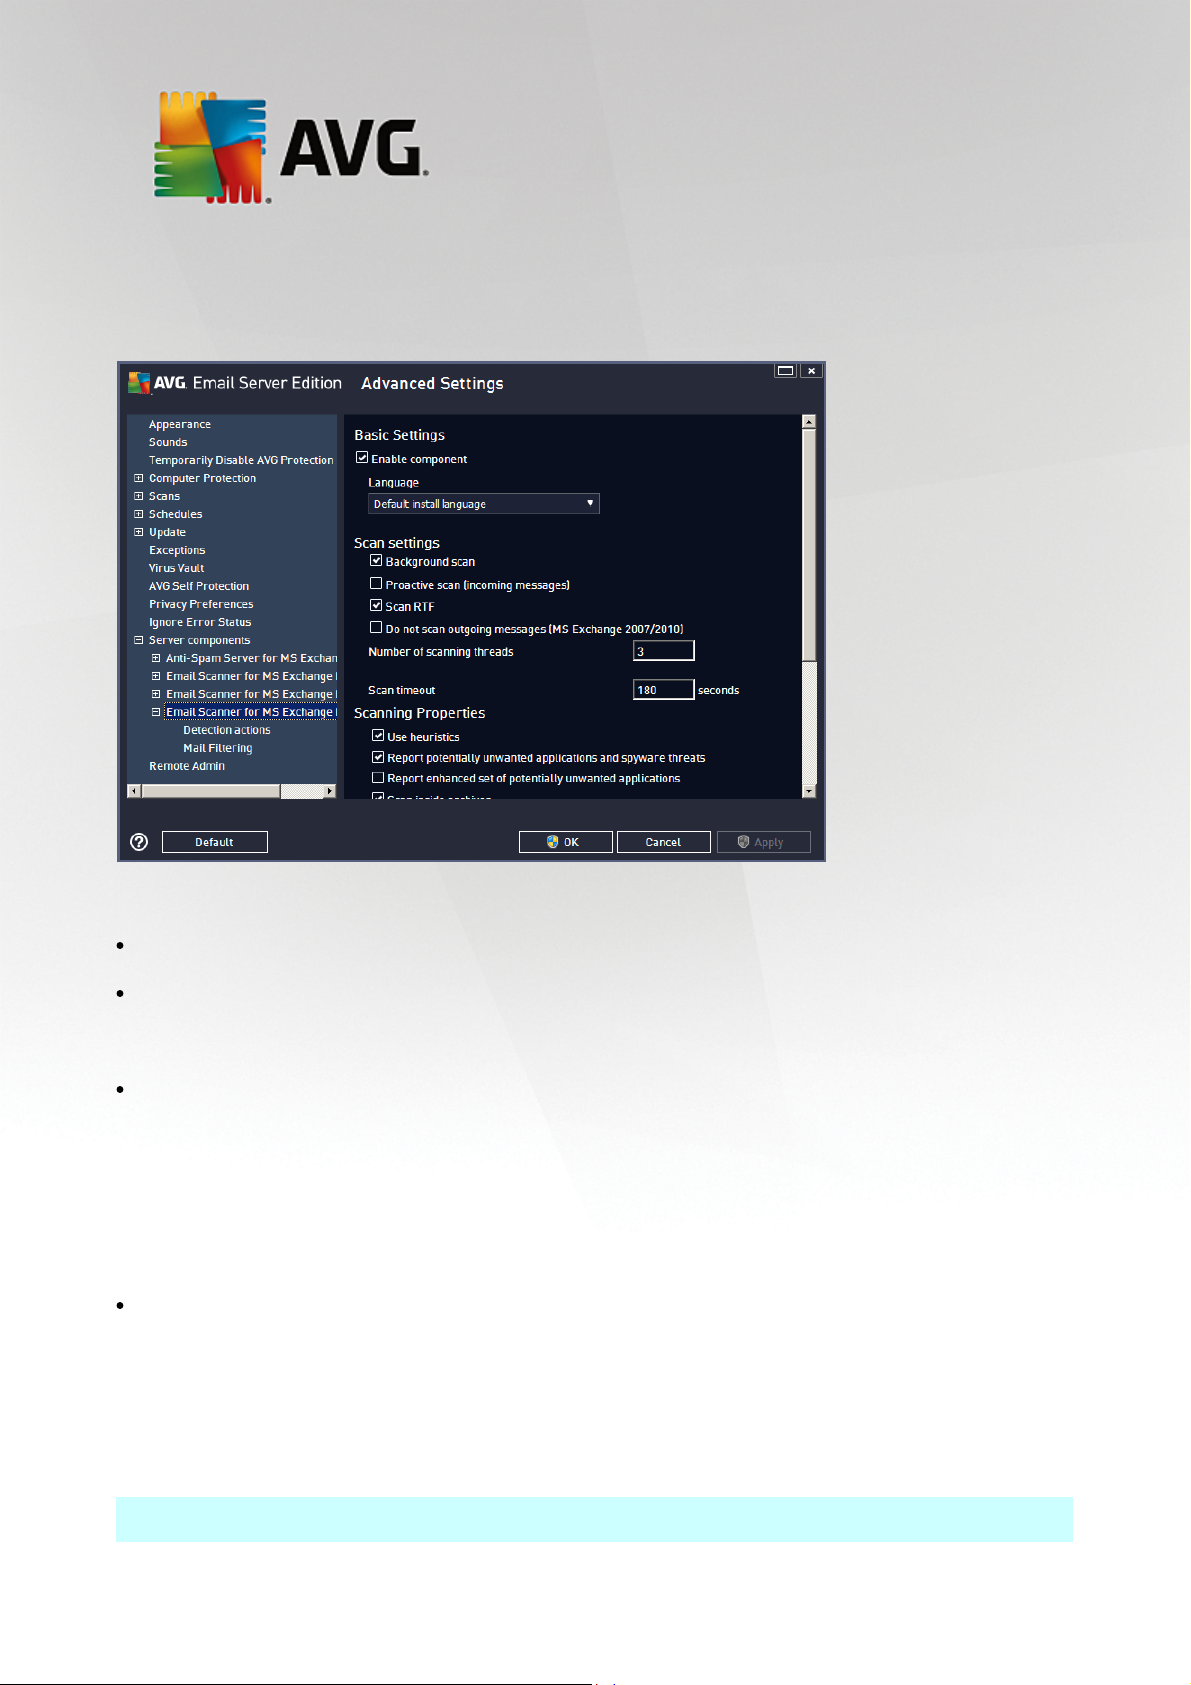This screenshot has width=1191, height=1685.
Task: Click the tree panel horizontal scrollbar thumb
Action: pyautogui.click(x=211, y=791)
